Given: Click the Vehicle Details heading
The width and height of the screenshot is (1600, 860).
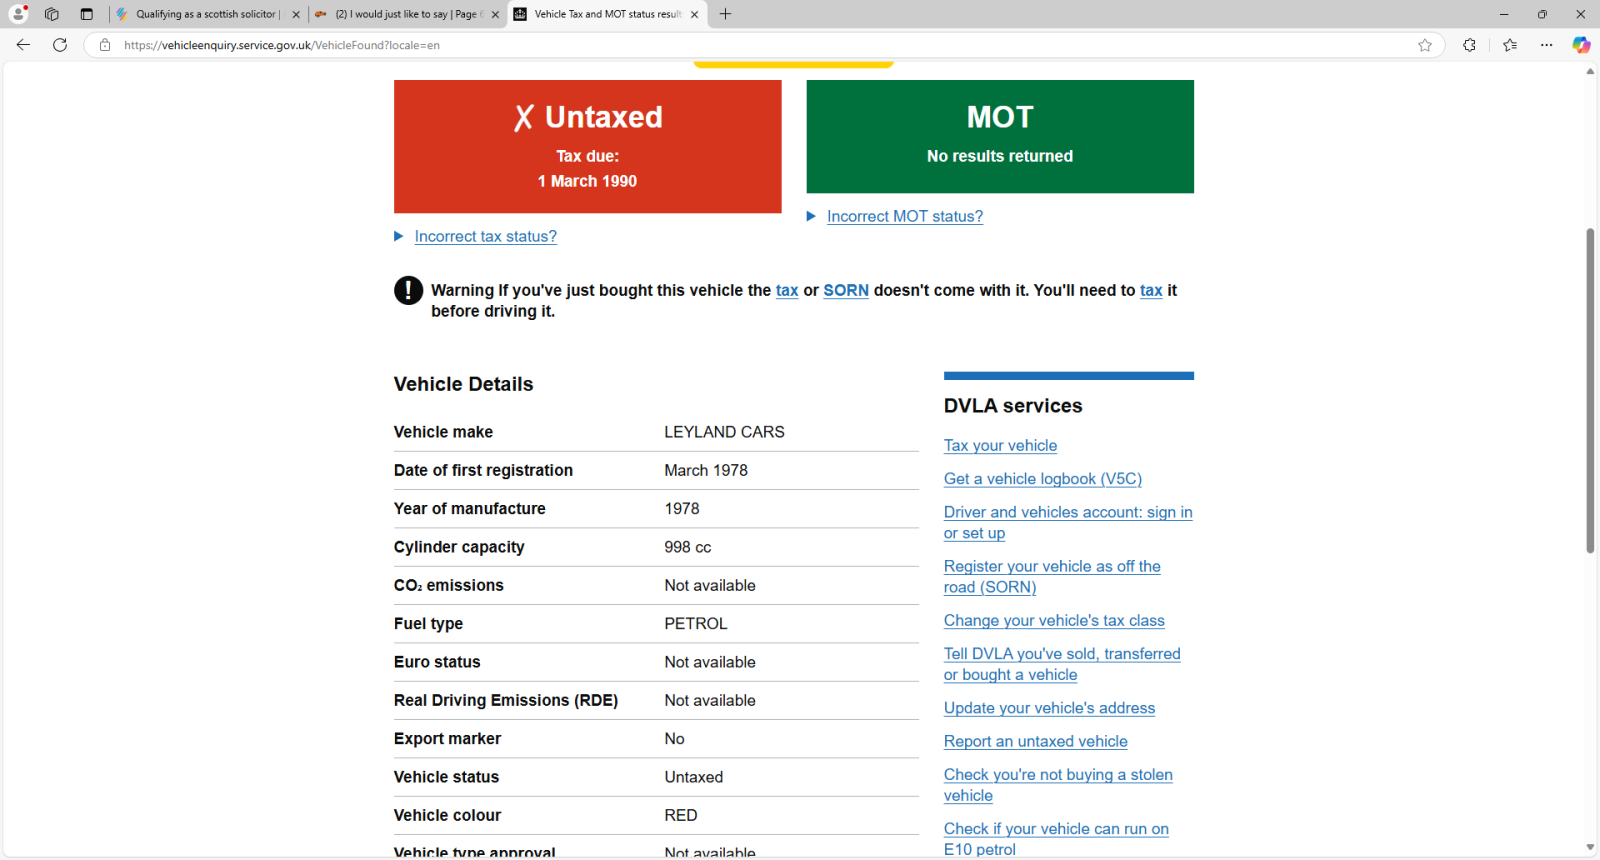Looking at the screenshot, I should pyautogui.click(x=463, y=384).
